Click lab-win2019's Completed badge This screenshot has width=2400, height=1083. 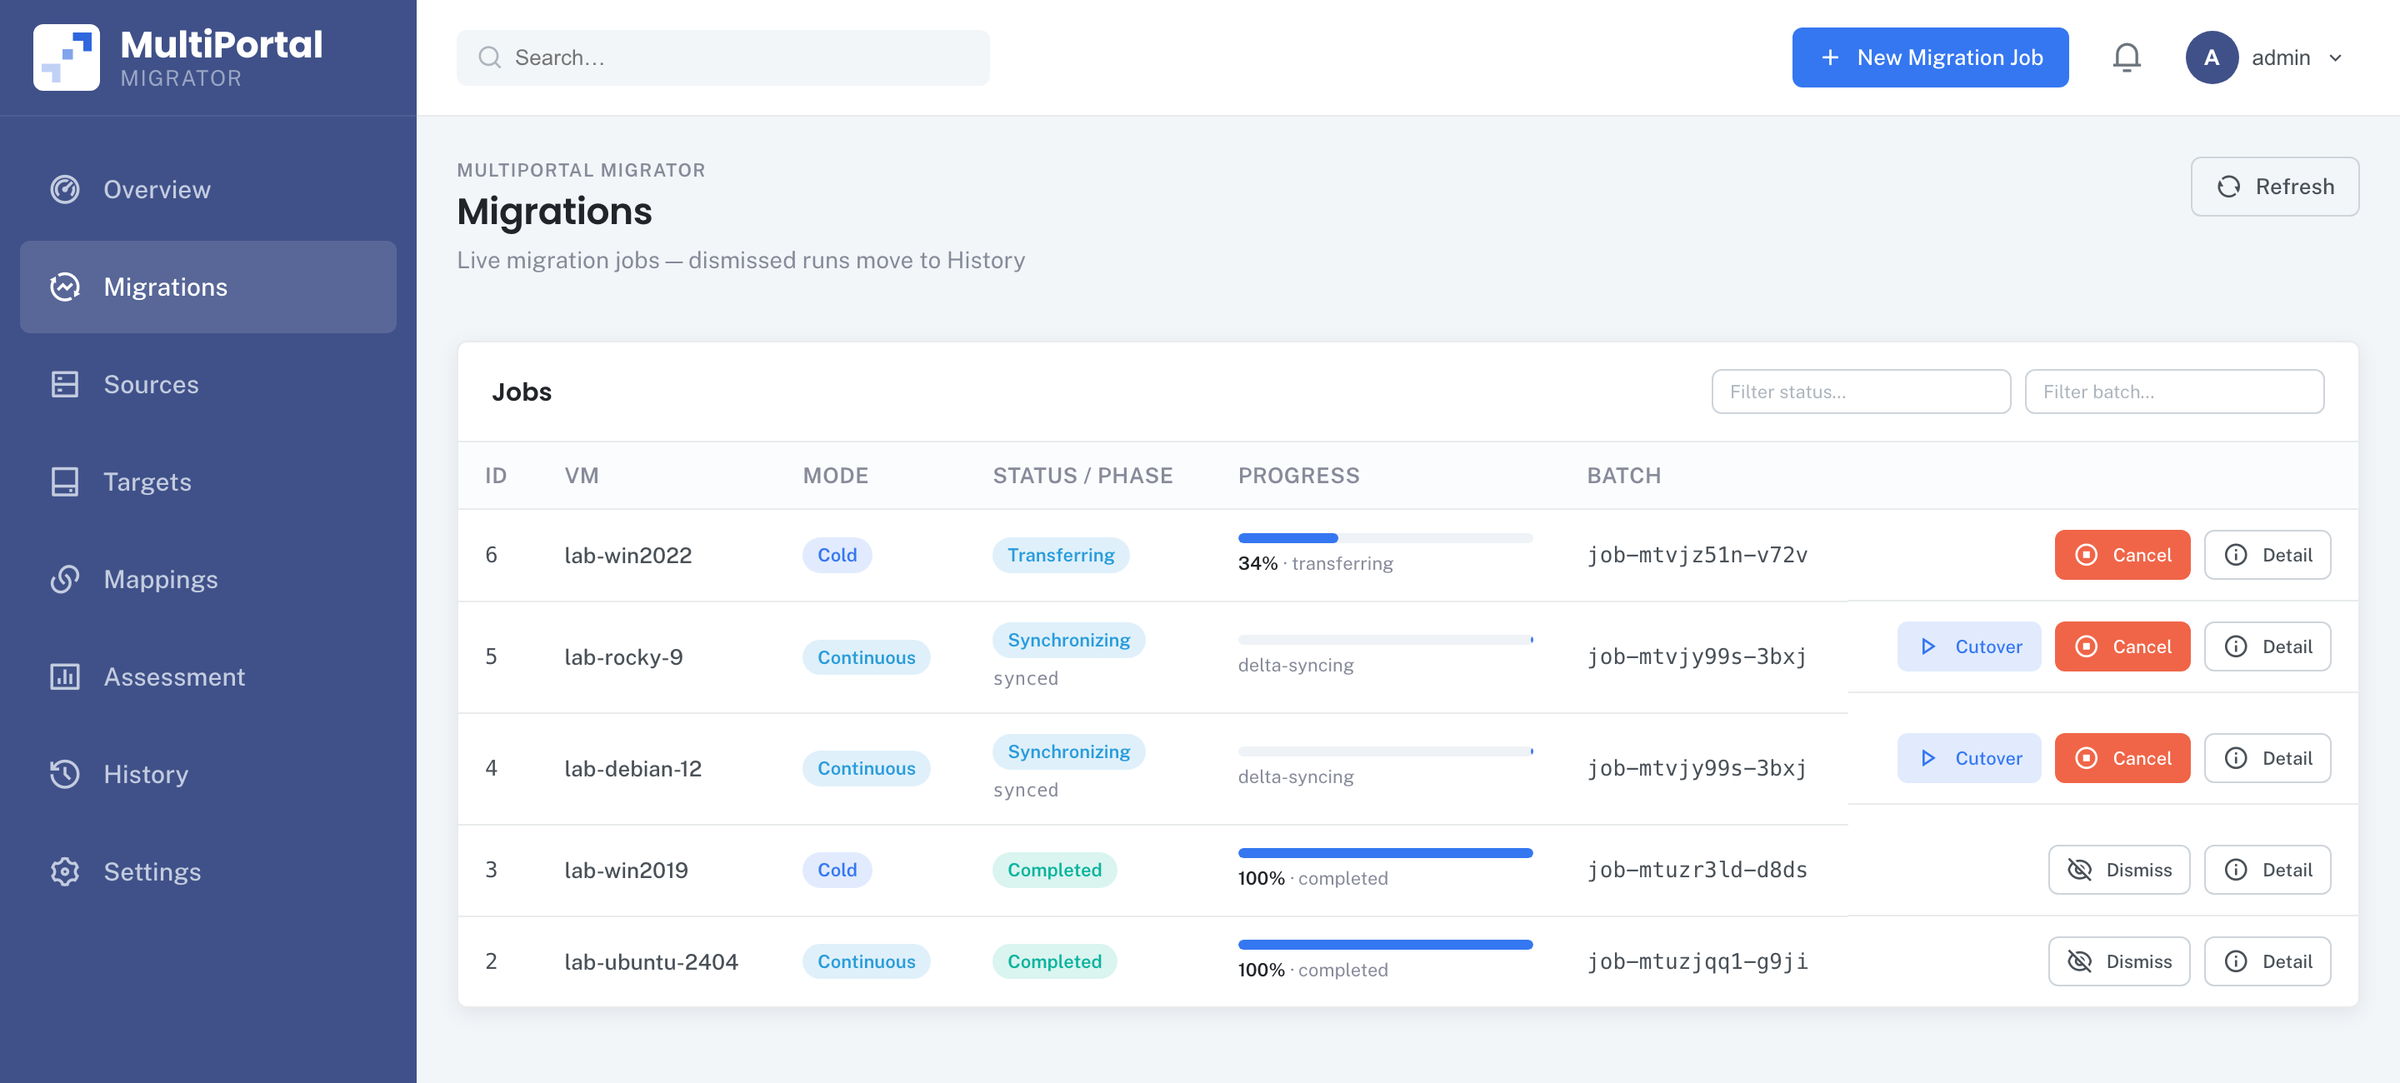[x=1054, y=870]
